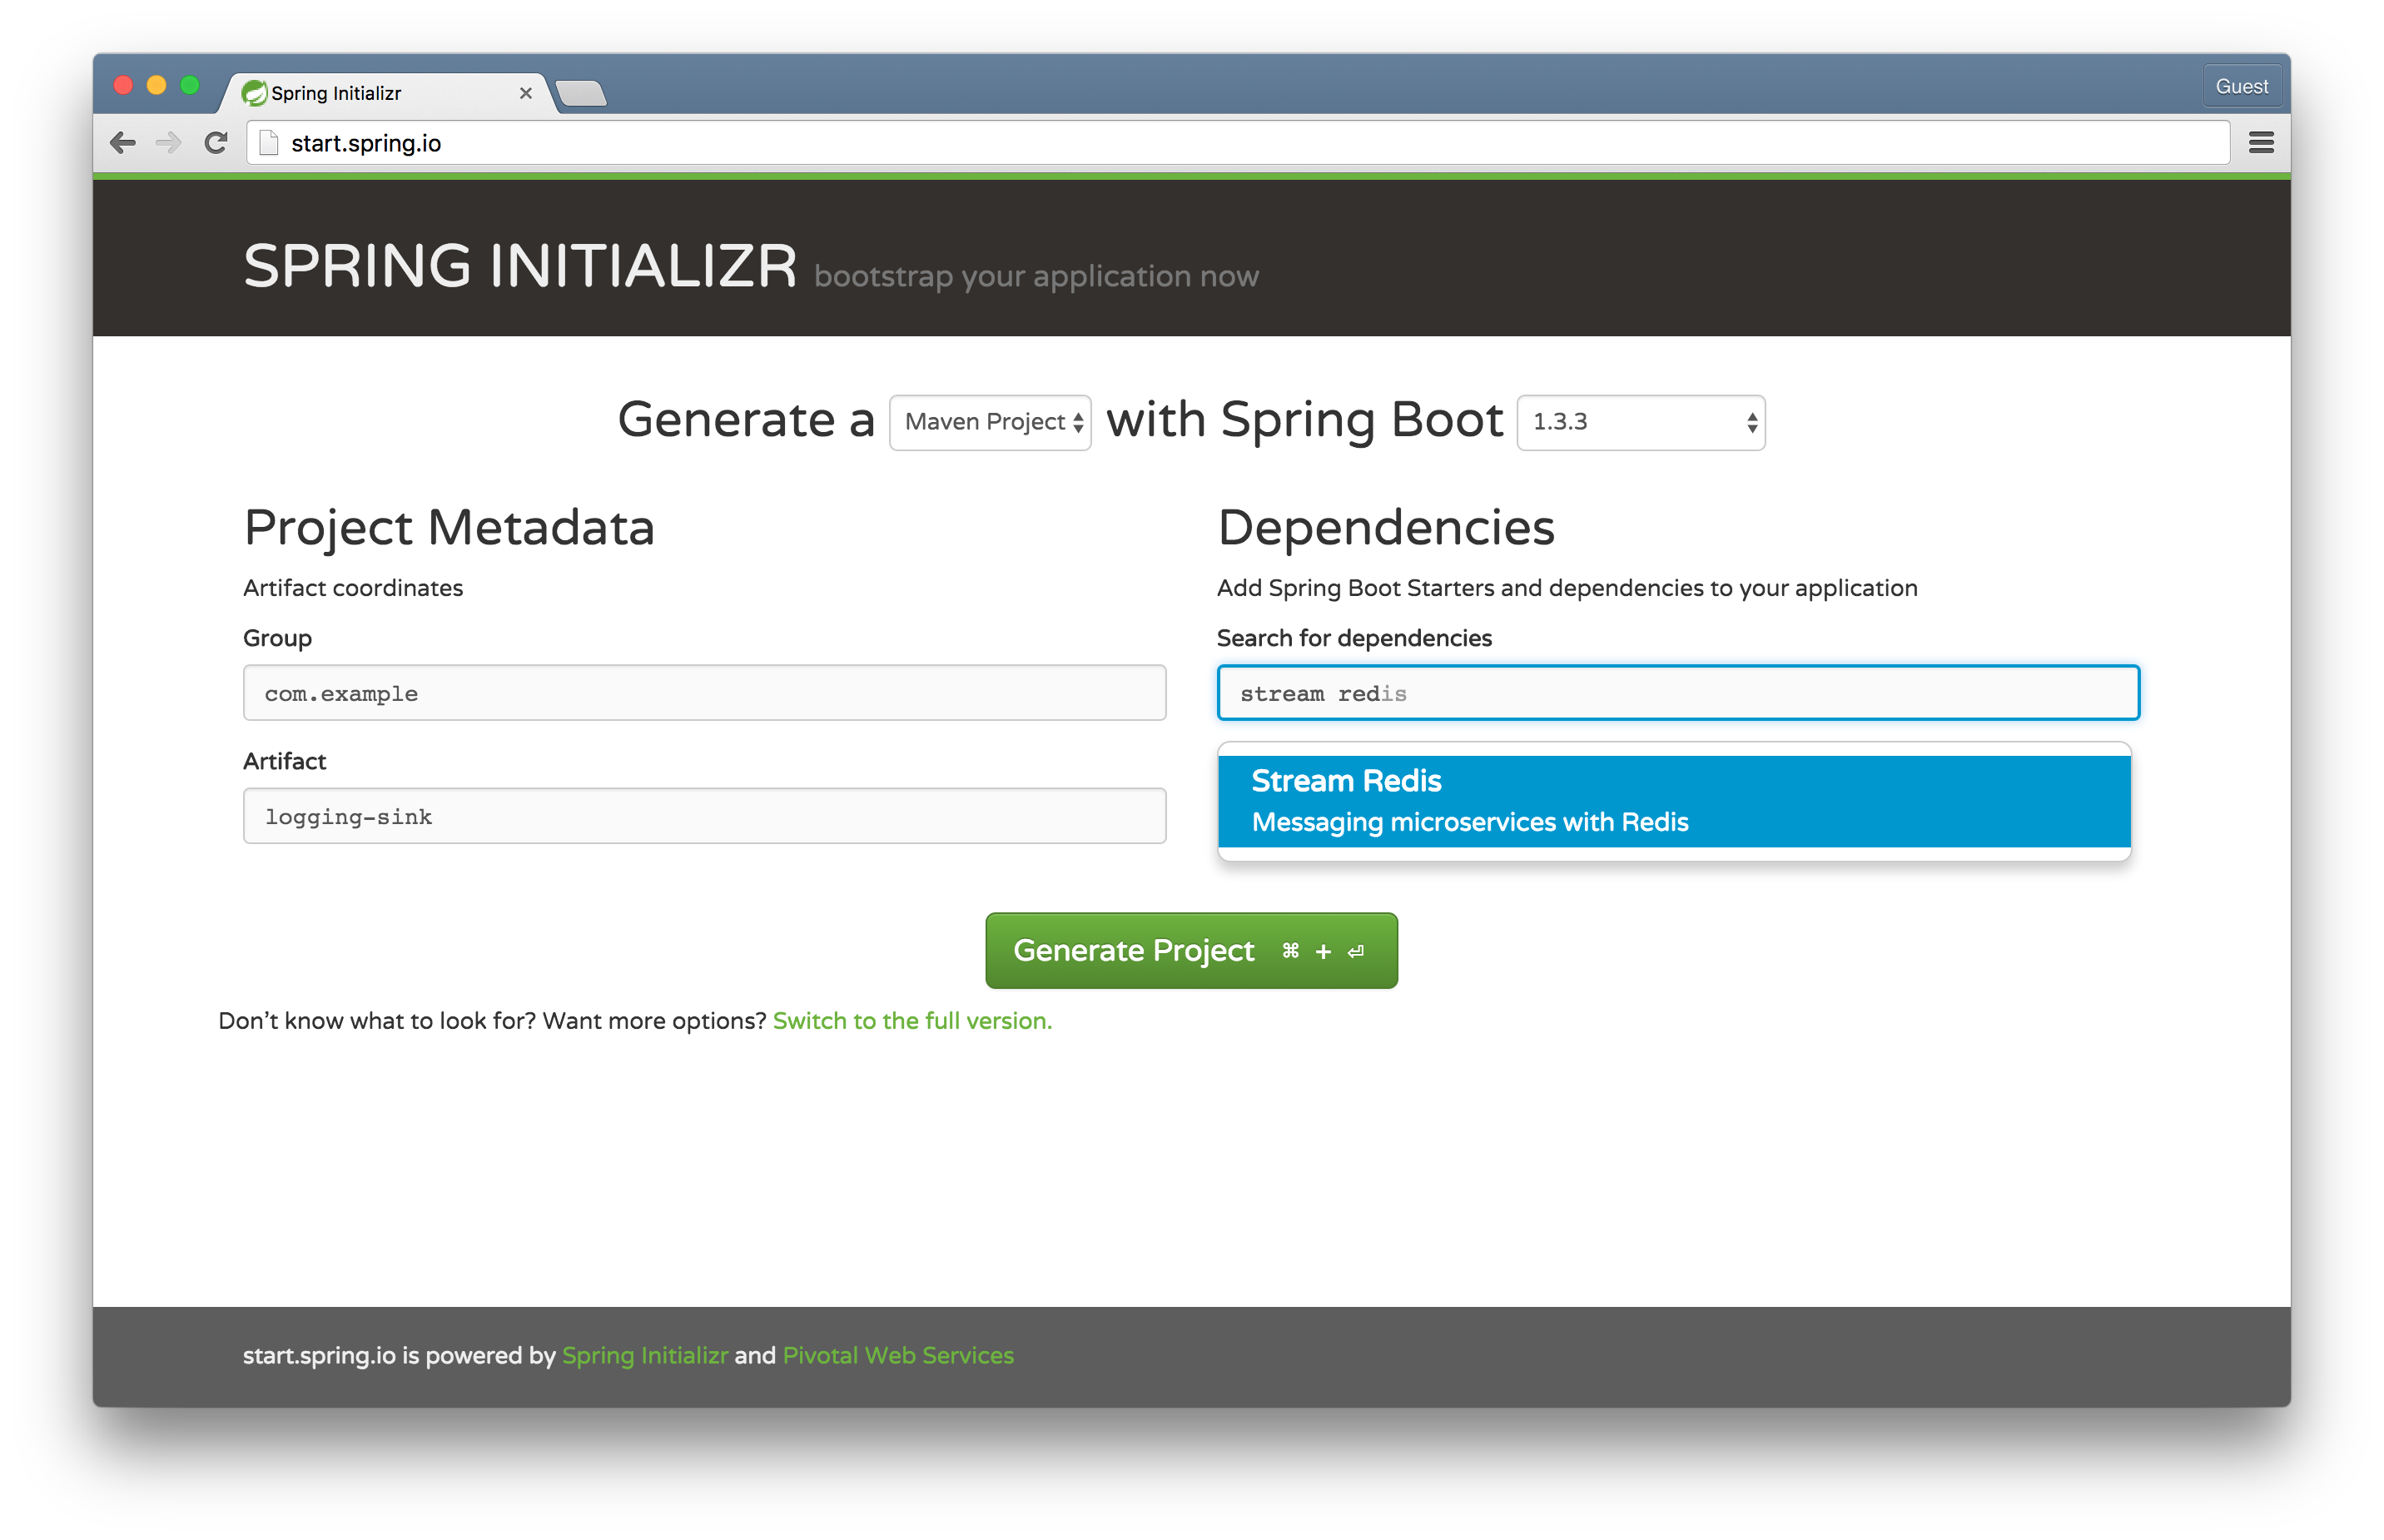Open a new browser tab
The width and height of the screenshot is (2384, 1540).
pos(581,94)
